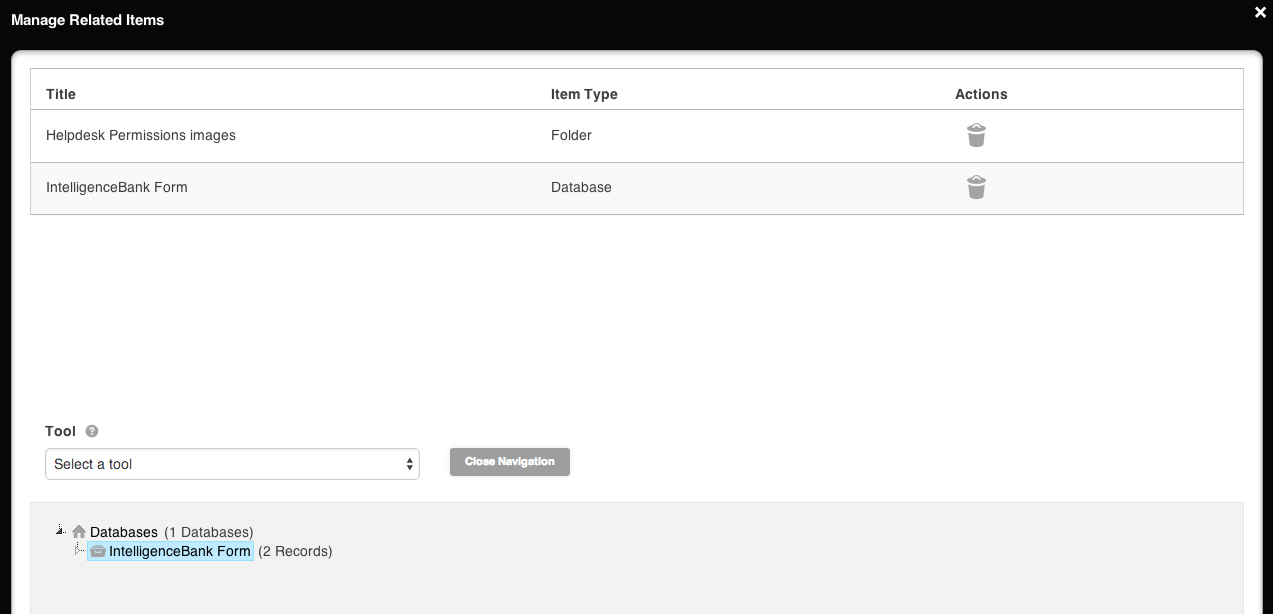Click the help icon next to Tool
The image size is (1273, 614).
[92, 432]
